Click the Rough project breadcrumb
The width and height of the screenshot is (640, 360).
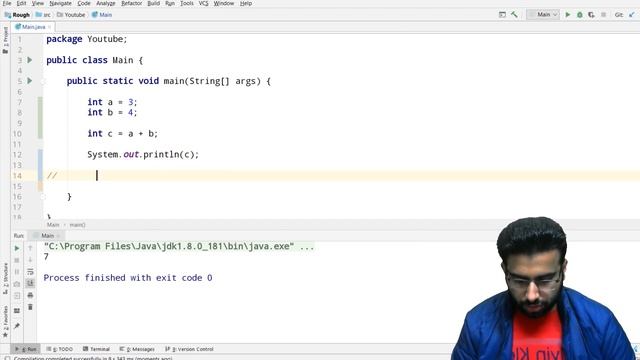(17, 15)
